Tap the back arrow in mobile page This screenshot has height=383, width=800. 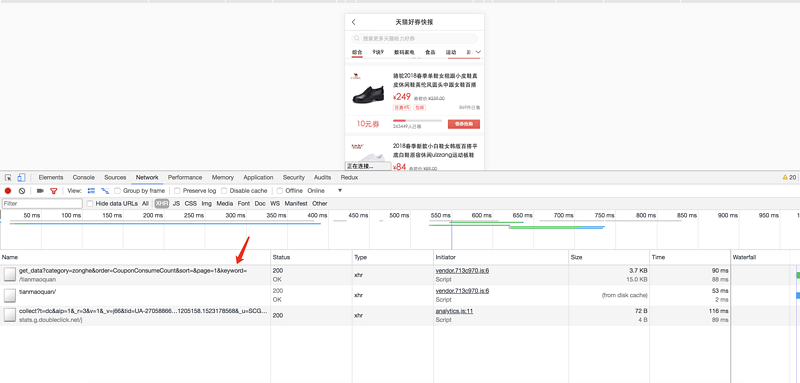click(x=354, y=22)
